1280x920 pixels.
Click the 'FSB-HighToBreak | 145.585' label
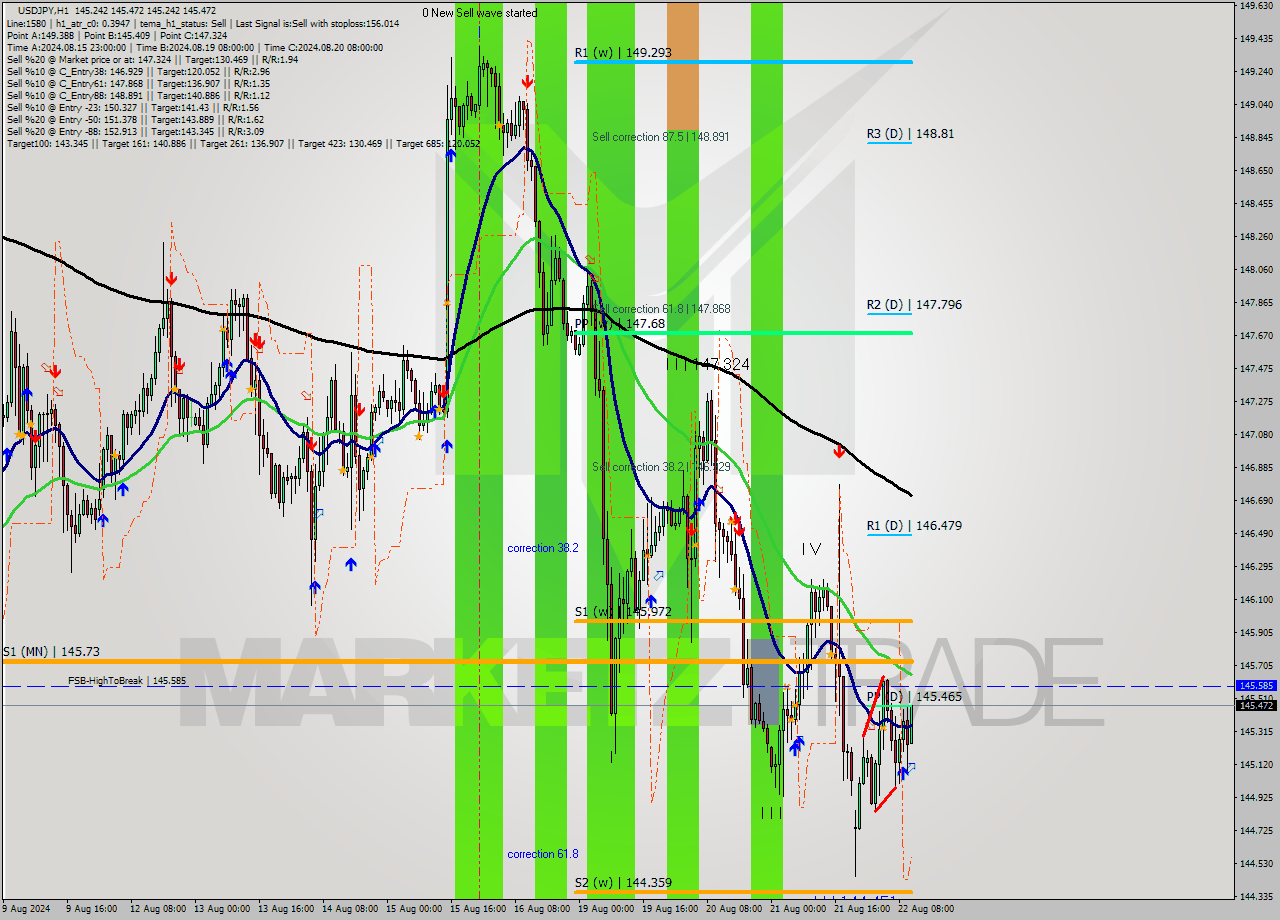[x=127, y=681]
